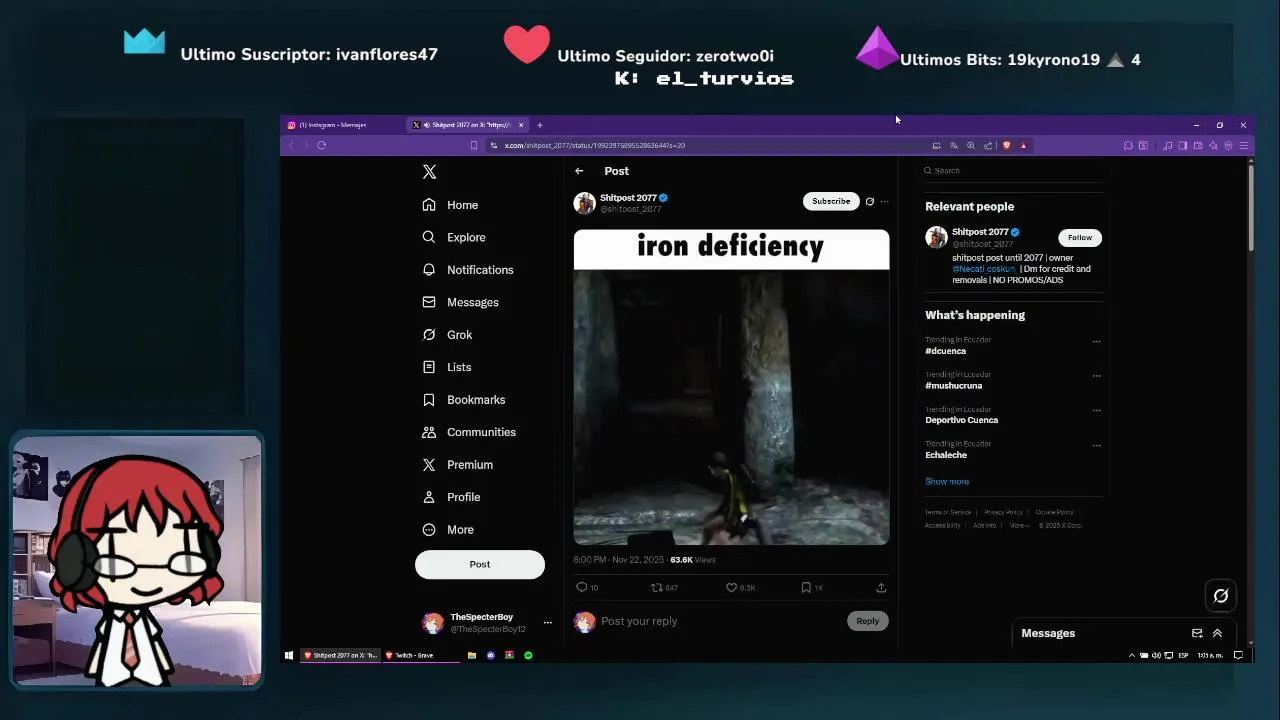
Task: Click the repost icon under the post
Action: (657, 588)
